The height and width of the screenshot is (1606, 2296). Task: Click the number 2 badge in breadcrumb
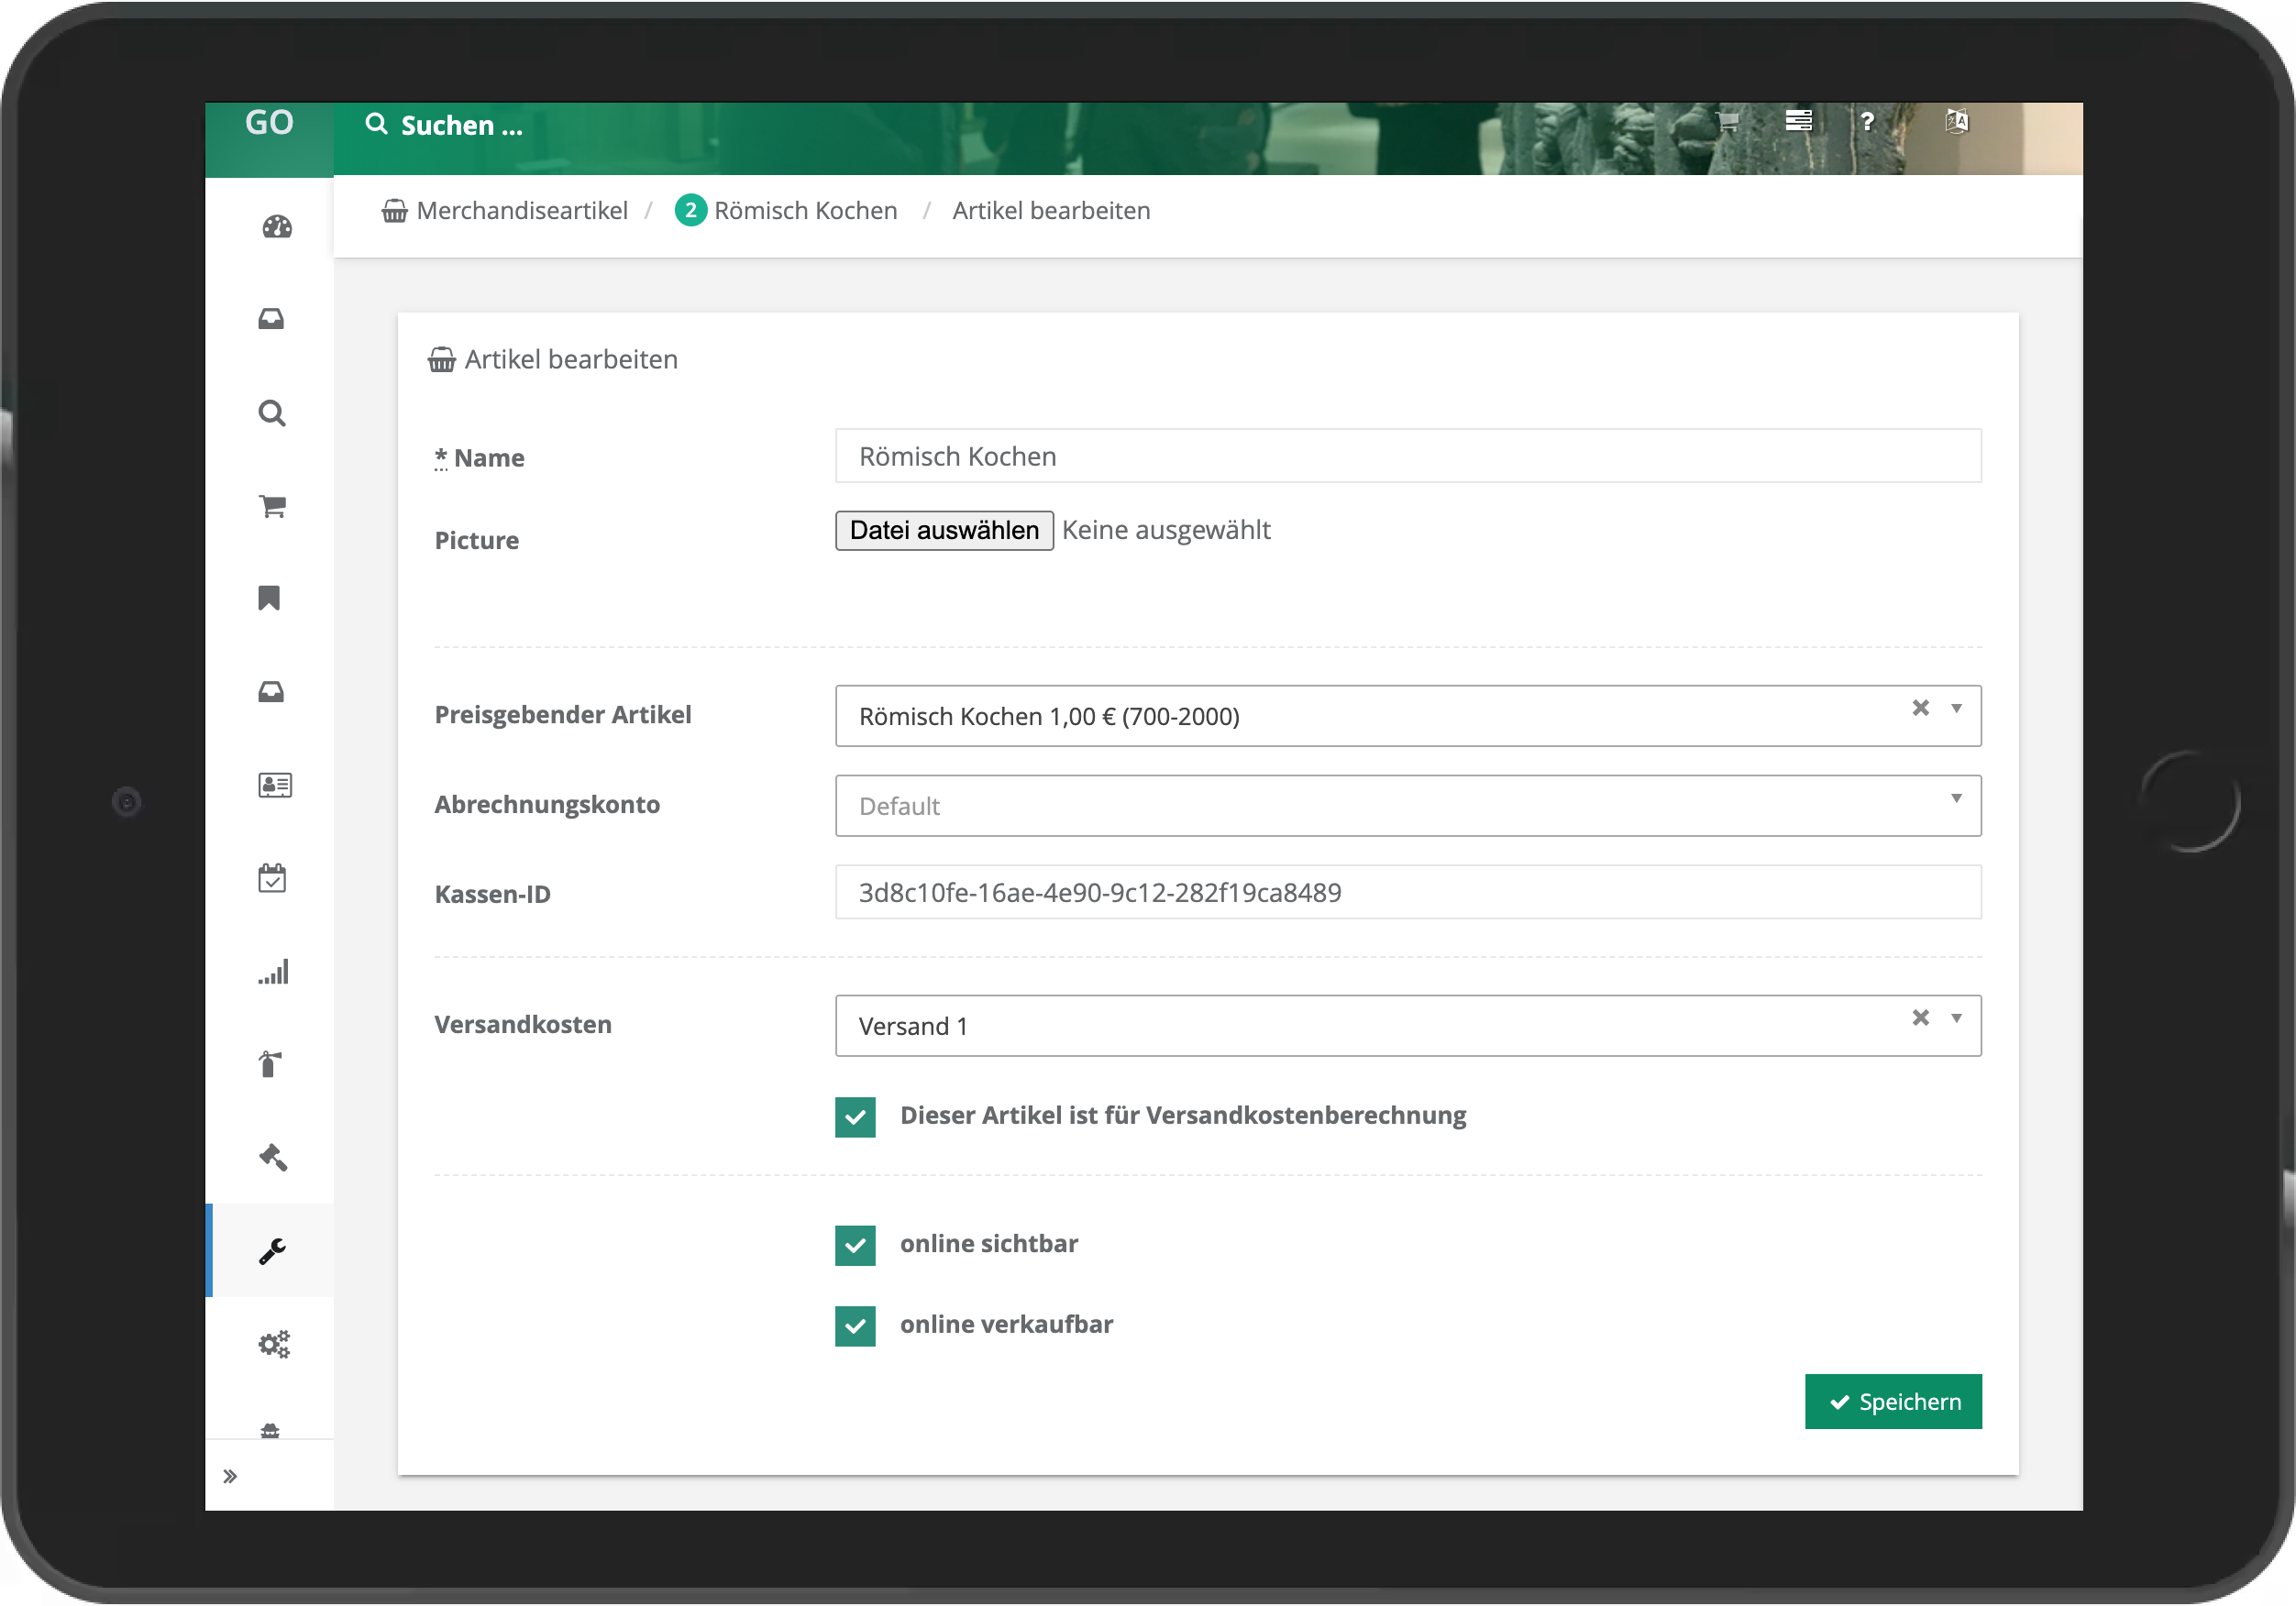coord(690,211)
